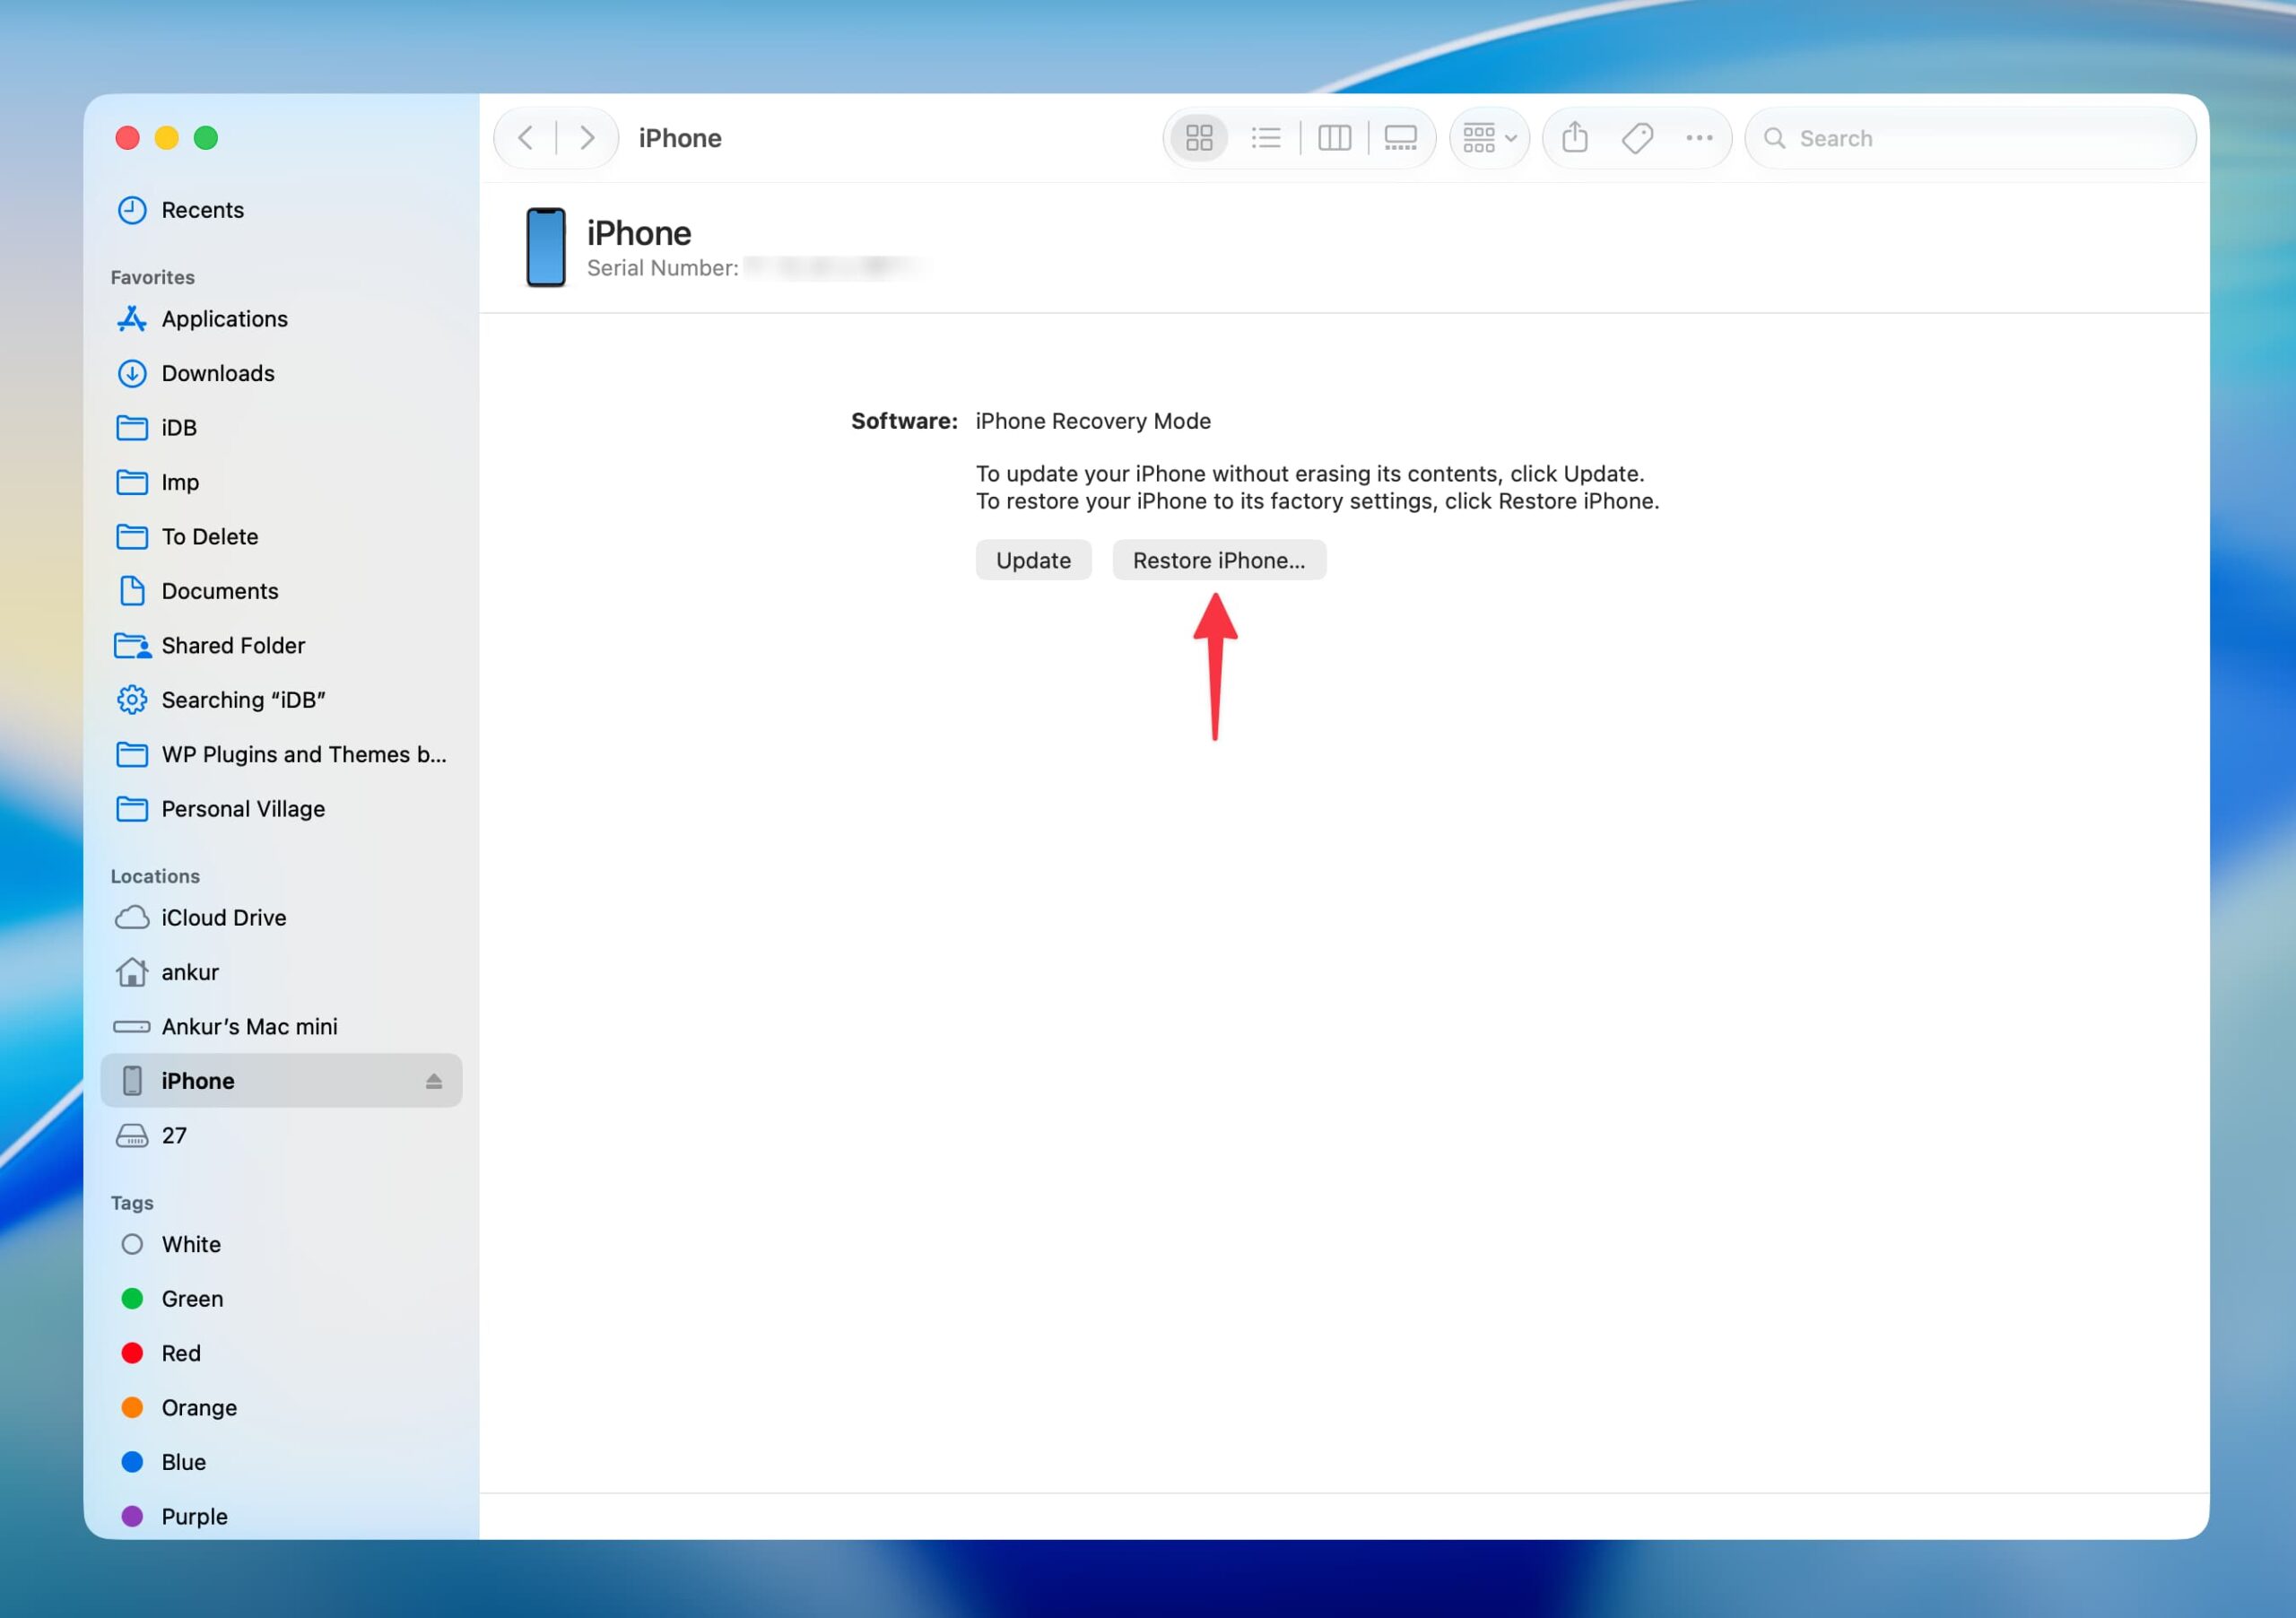Focus the Search field
The width and height of the screenshot is (2296, 1618).
pyautogui.click(x=1970, y=138)
